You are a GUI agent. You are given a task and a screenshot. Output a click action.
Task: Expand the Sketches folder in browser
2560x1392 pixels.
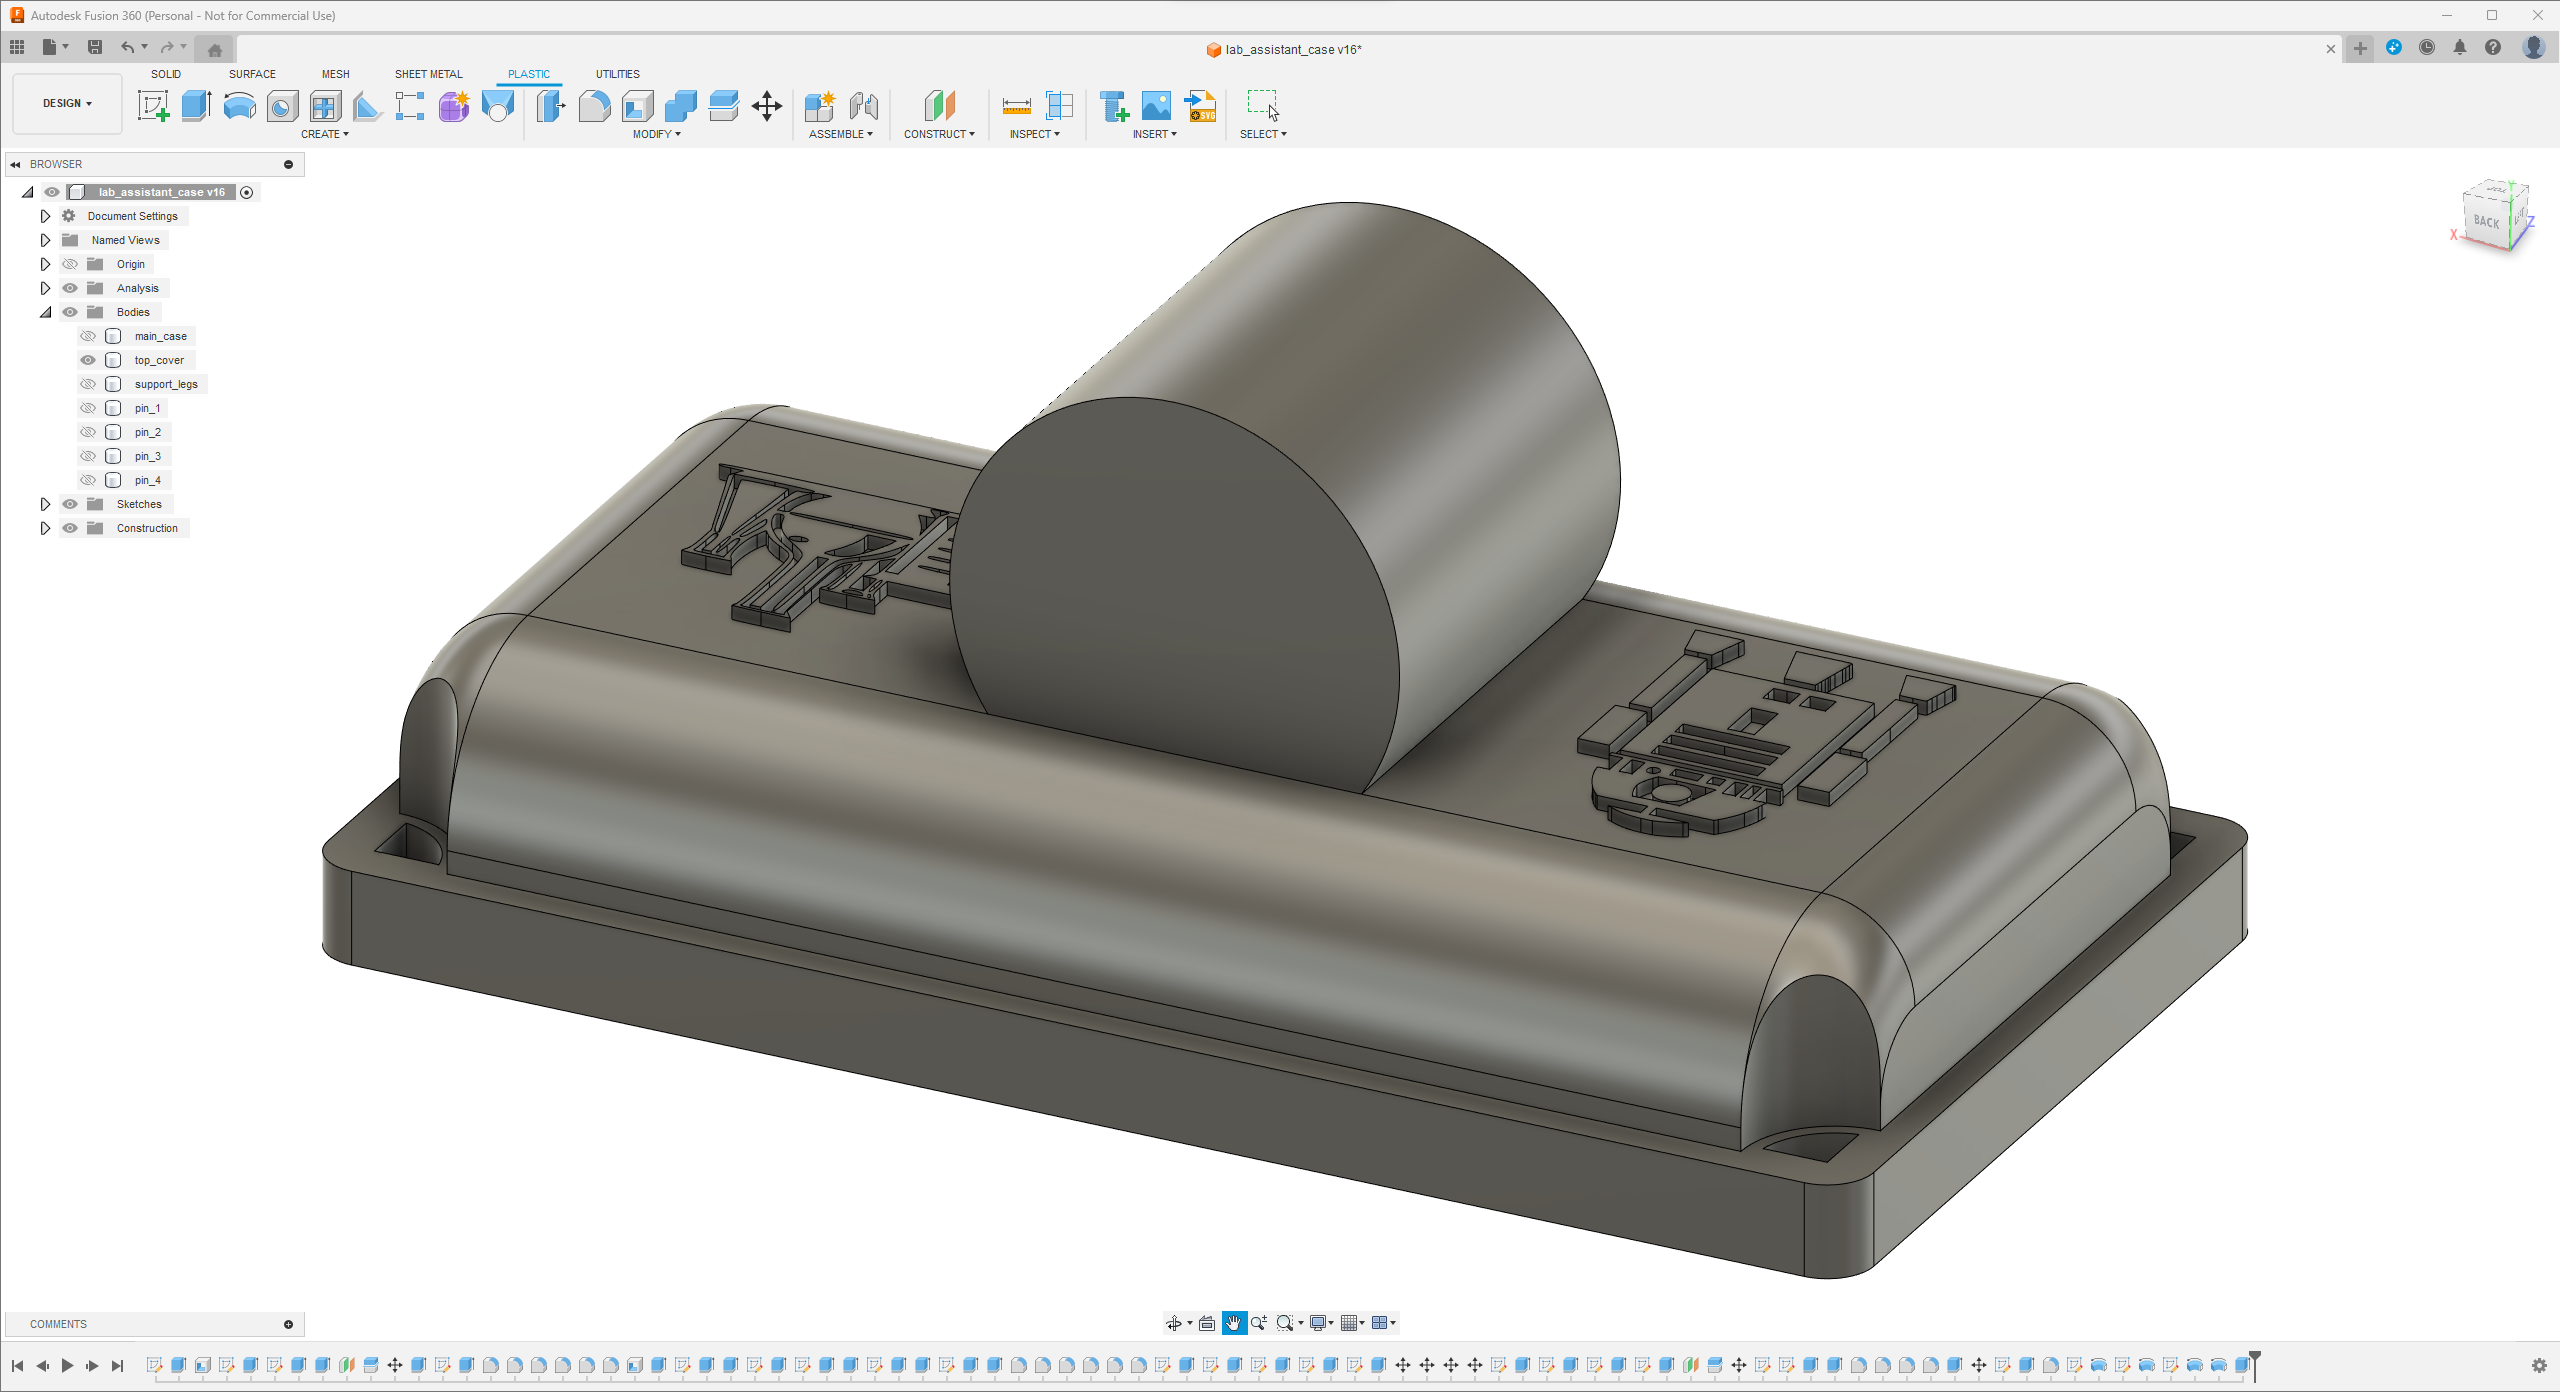click(43, 504)
